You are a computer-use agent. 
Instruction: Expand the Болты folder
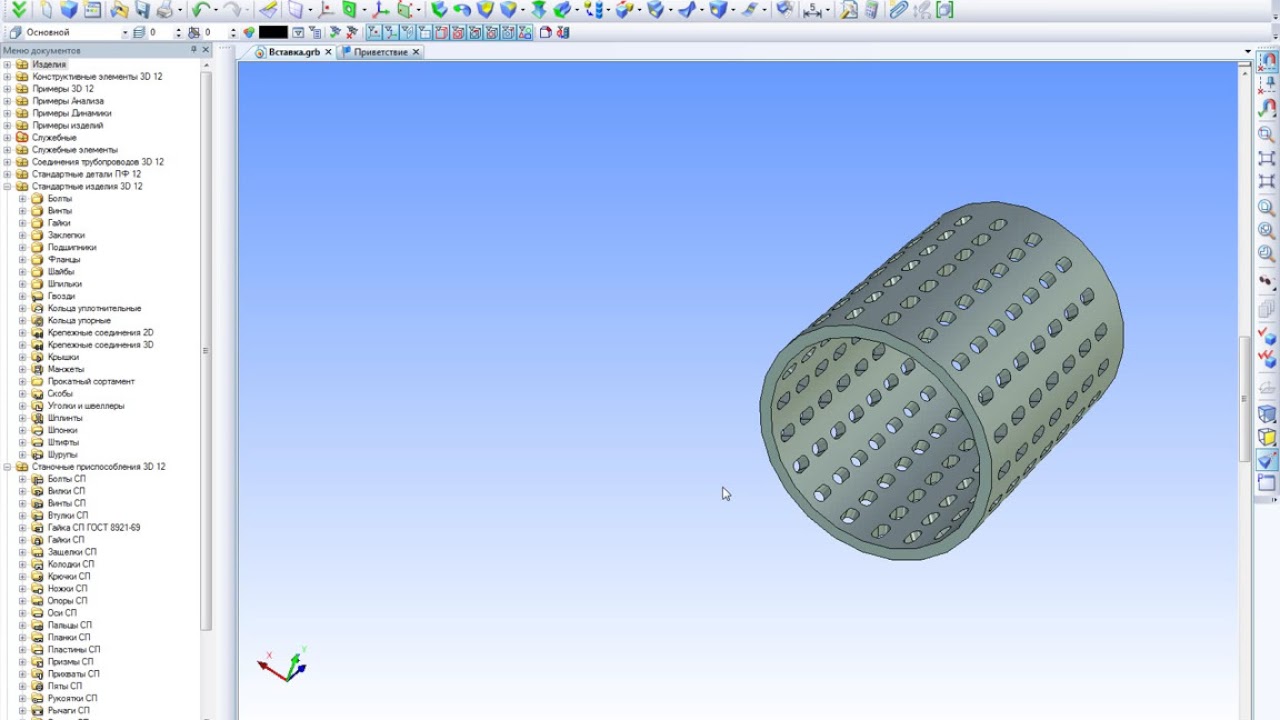pos(23,199)
